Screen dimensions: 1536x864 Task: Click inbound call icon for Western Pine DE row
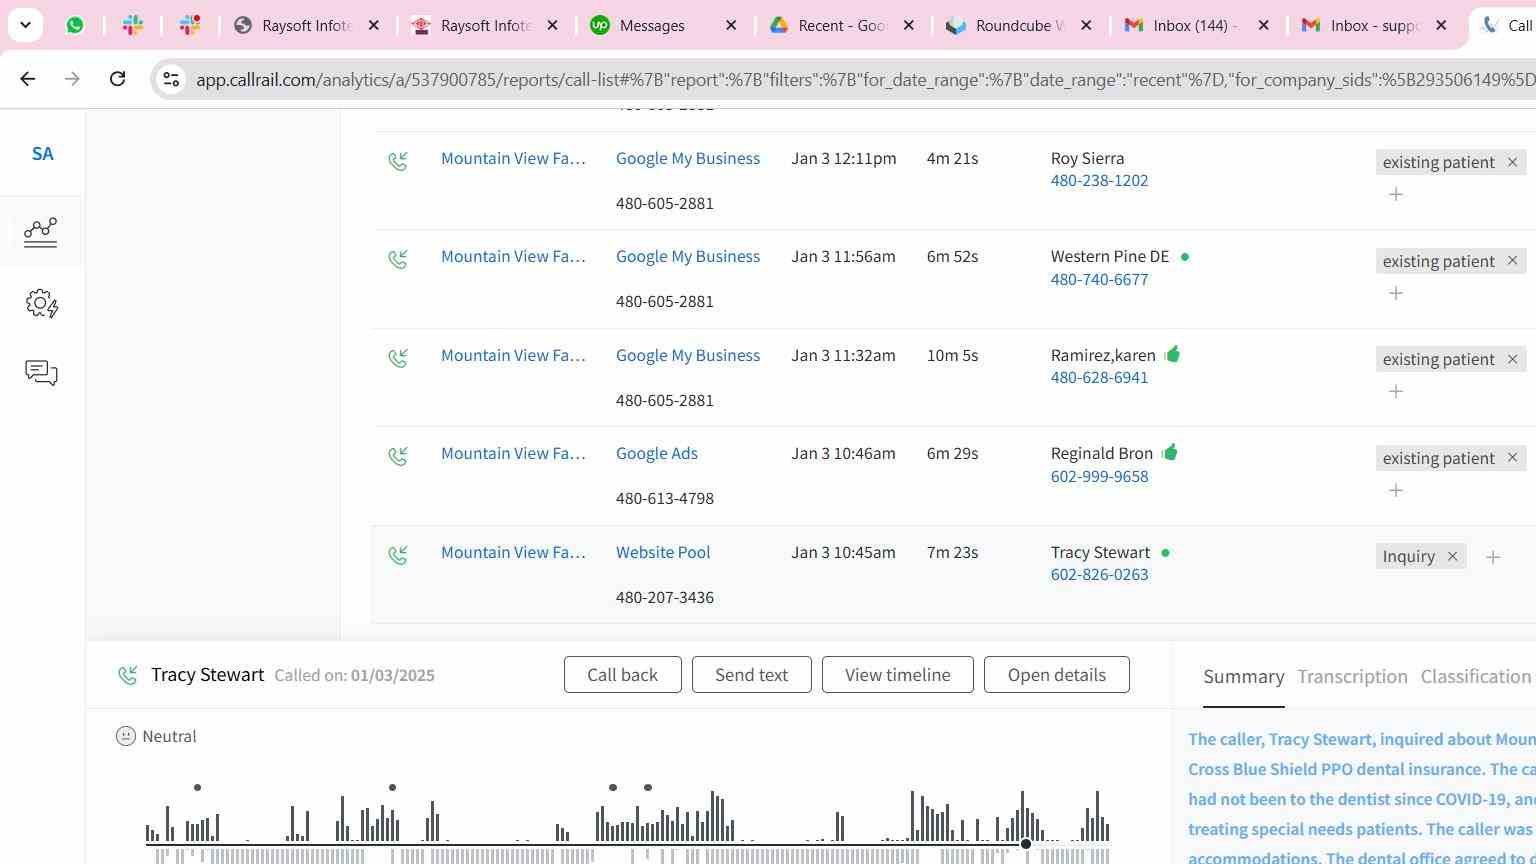point(398,259)
